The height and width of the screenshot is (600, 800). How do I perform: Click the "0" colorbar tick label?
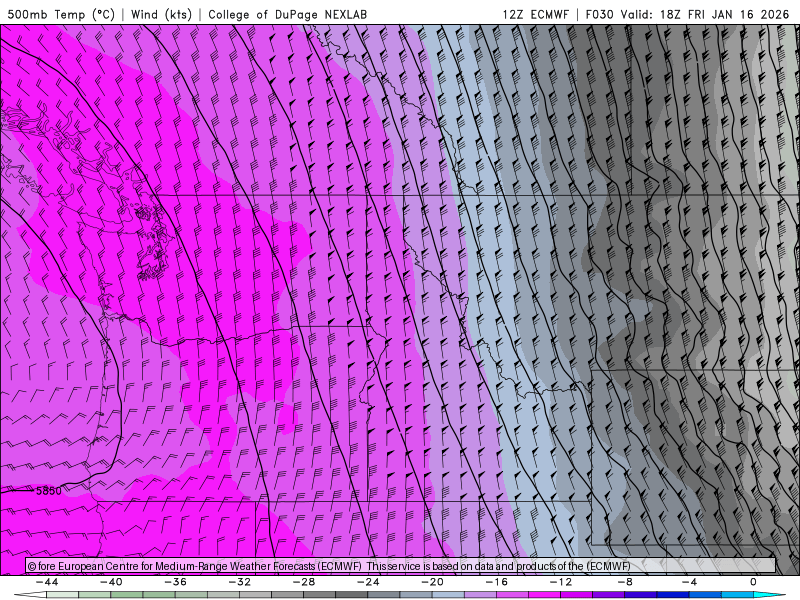[754, 582]
